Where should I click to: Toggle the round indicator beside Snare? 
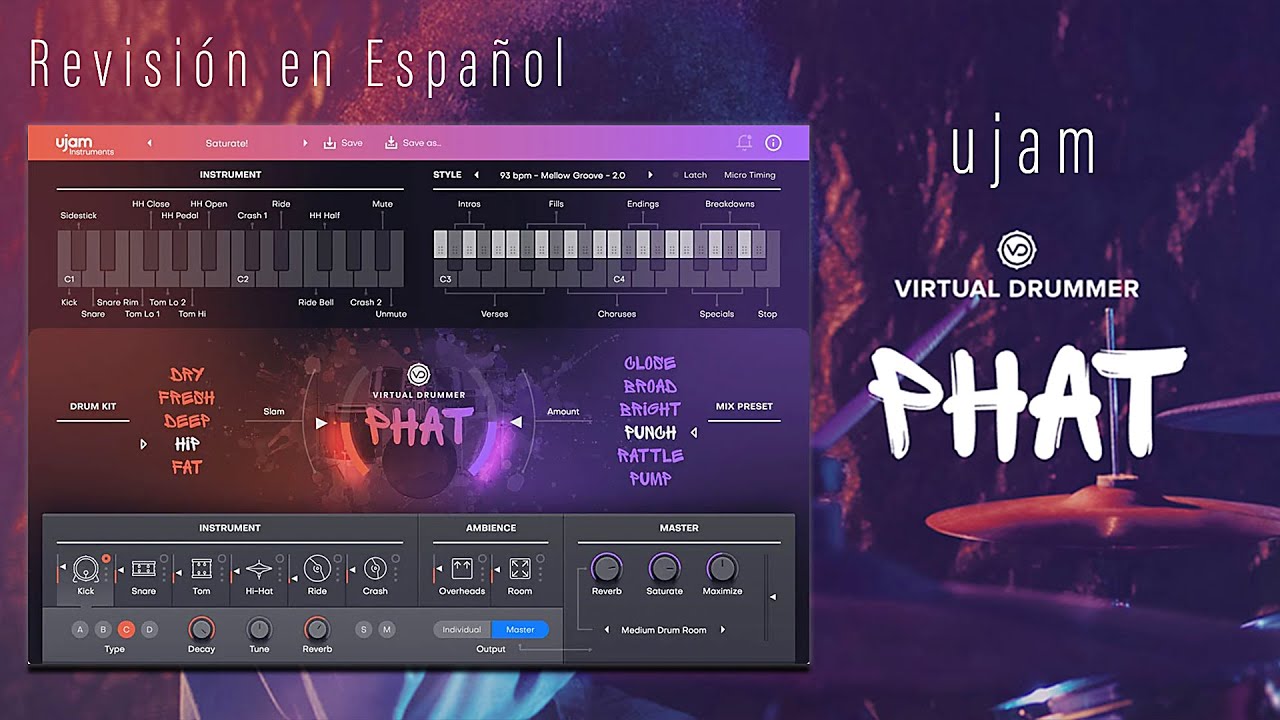pos(164,559)
